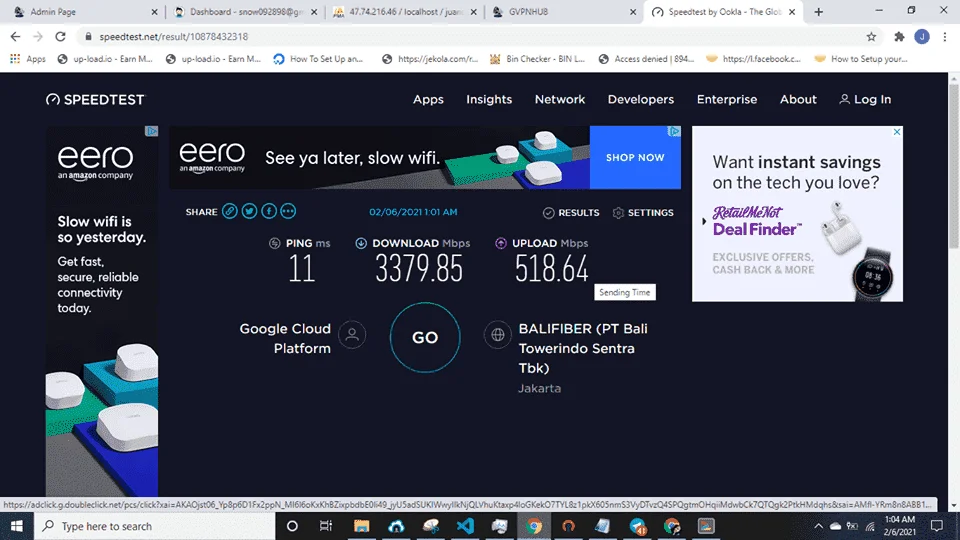Go forward in browser history
This screenshot has width=960, height=540.
38,37
